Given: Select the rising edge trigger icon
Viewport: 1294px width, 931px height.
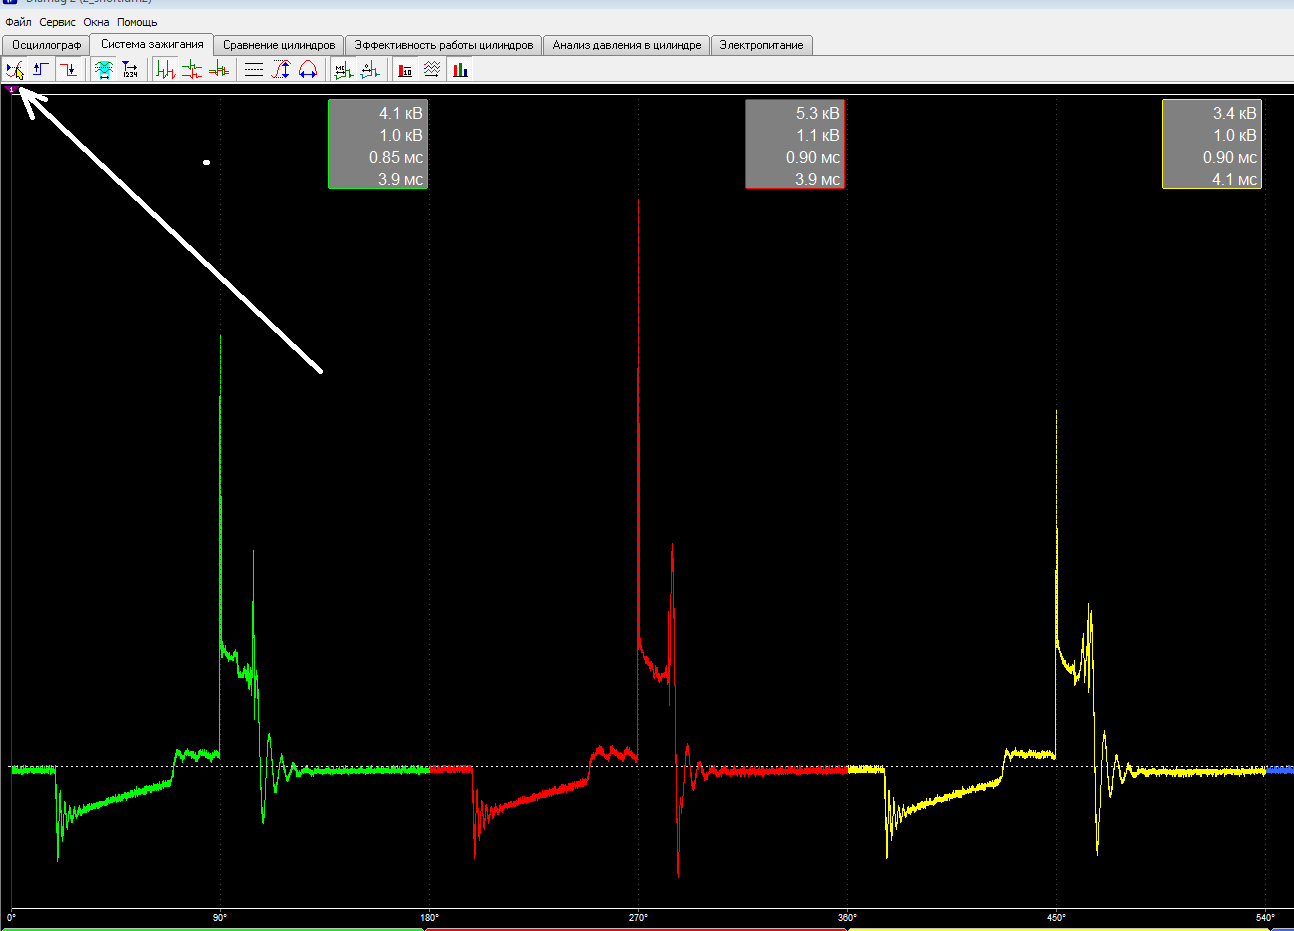Looking at the screenshot, I should pos(41,70).
